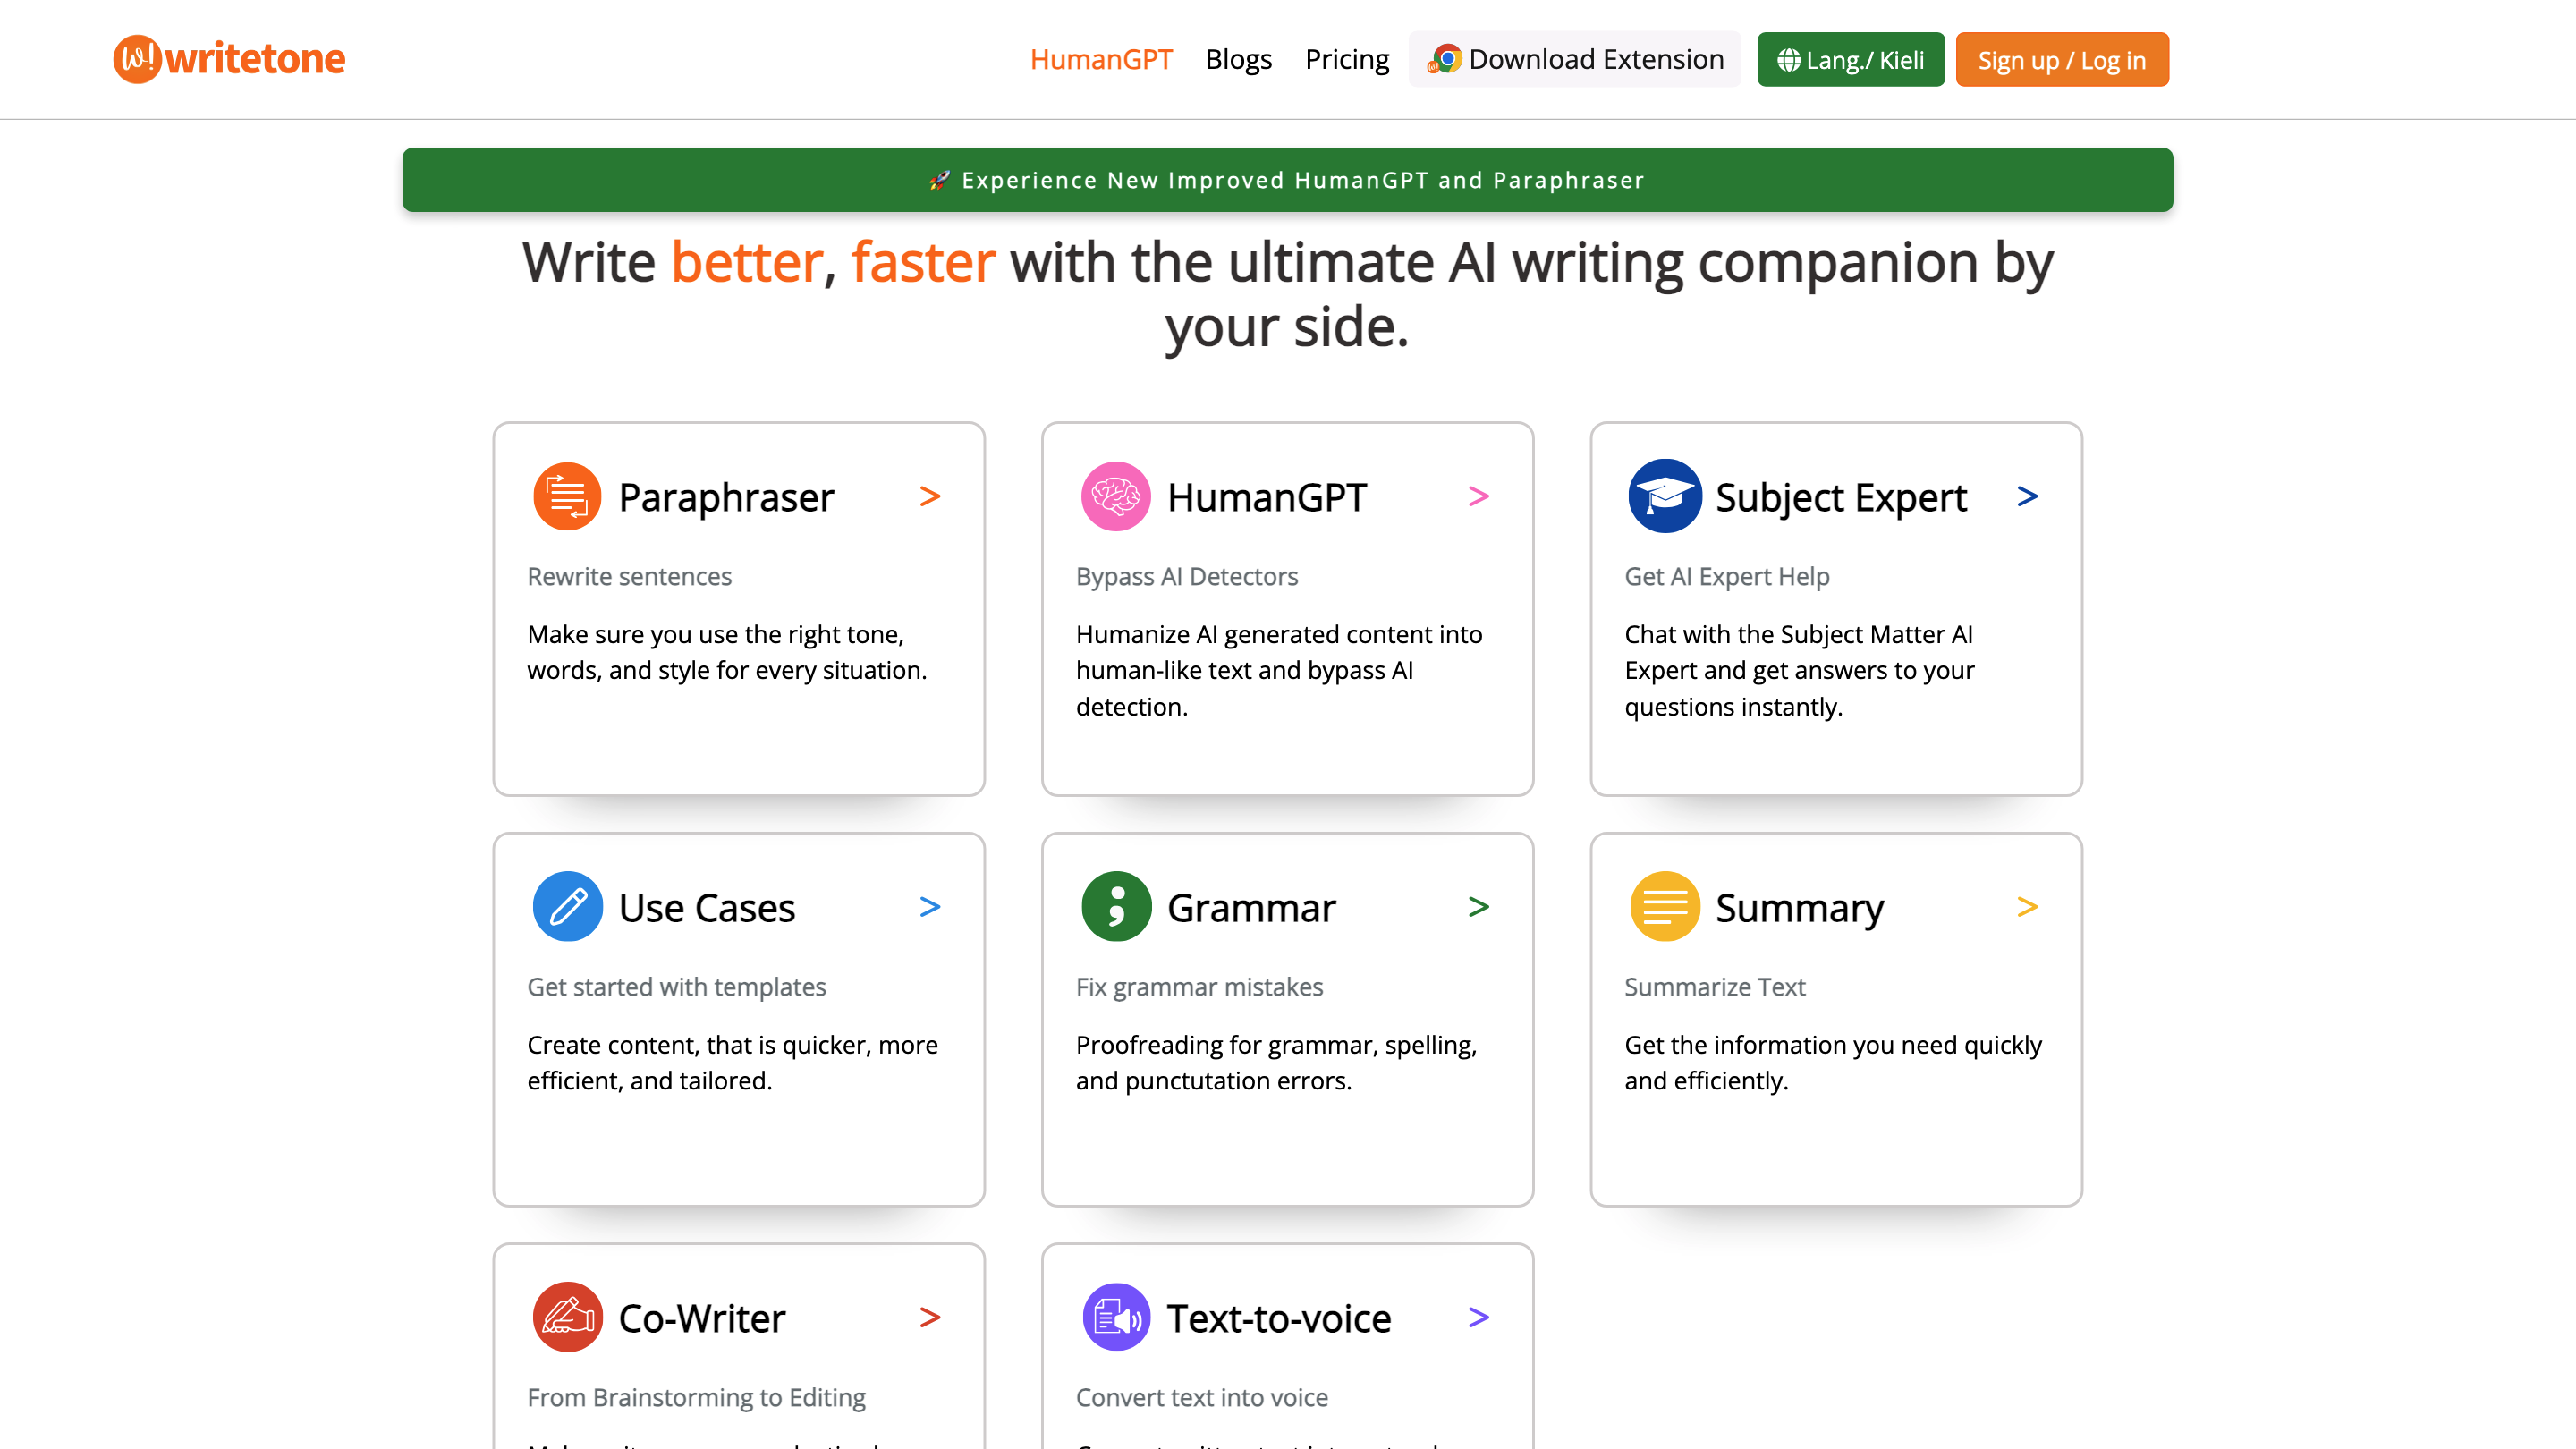Click the Co-Writer red writing icon
The image size is (2576, 1449).
click(x=566, y=1317)
